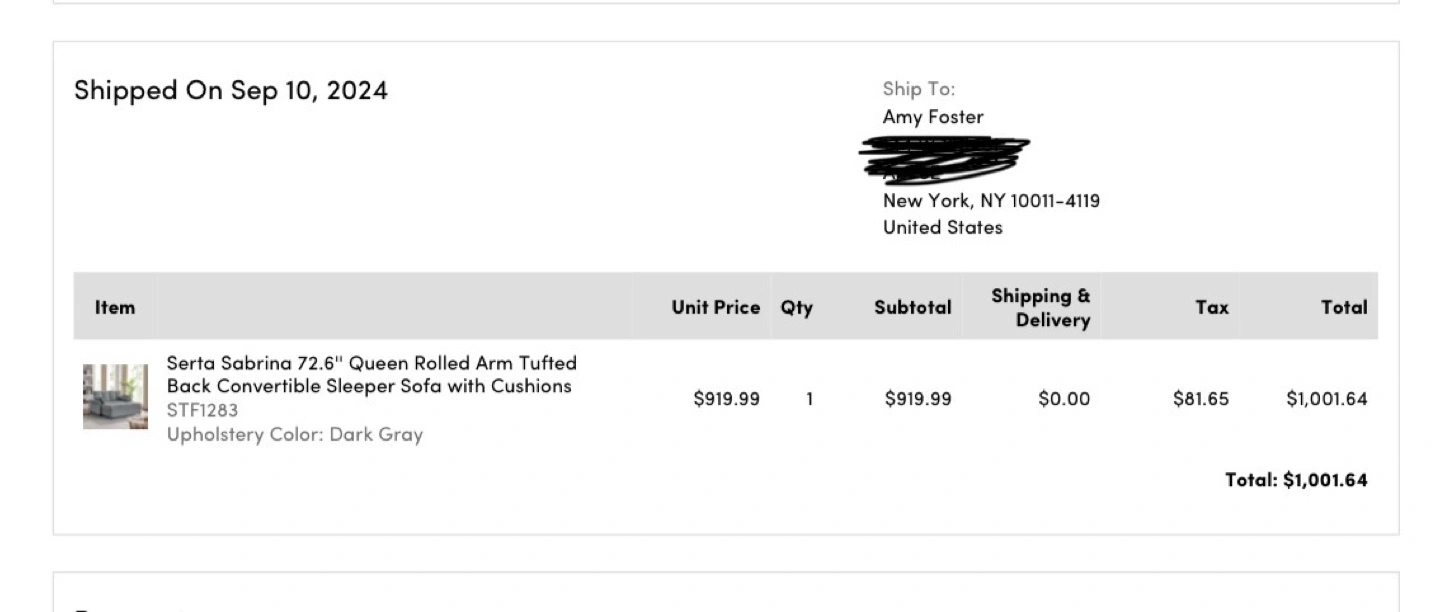1440x612 pixels.
Task: Click the Item column header
Action: coord(115,307)
